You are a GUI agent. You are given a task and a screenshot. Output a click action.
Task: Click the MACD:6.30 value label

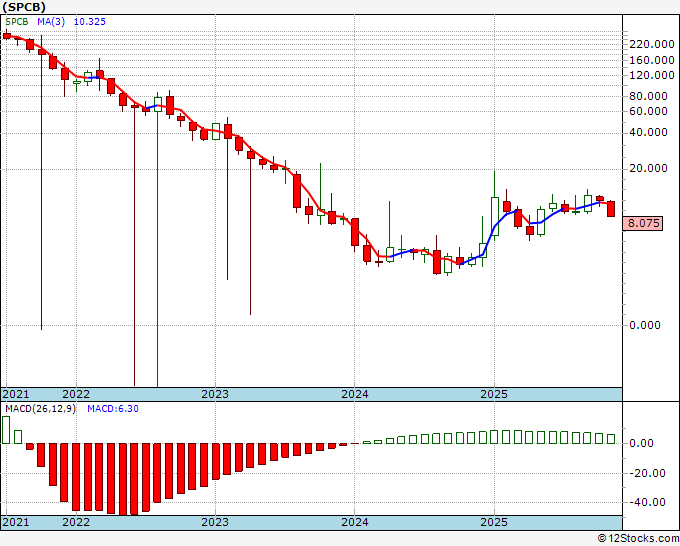tap(113, 409)
